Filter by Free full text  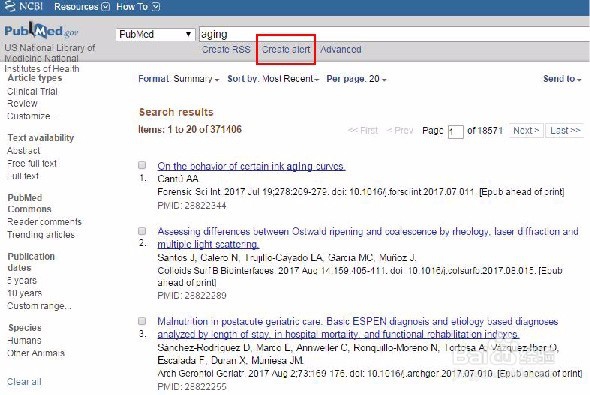click(32, 163)
